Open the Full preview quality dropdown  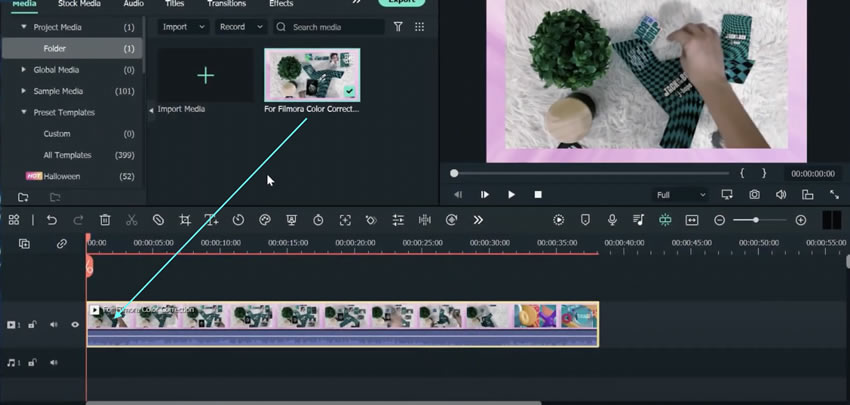681,195
